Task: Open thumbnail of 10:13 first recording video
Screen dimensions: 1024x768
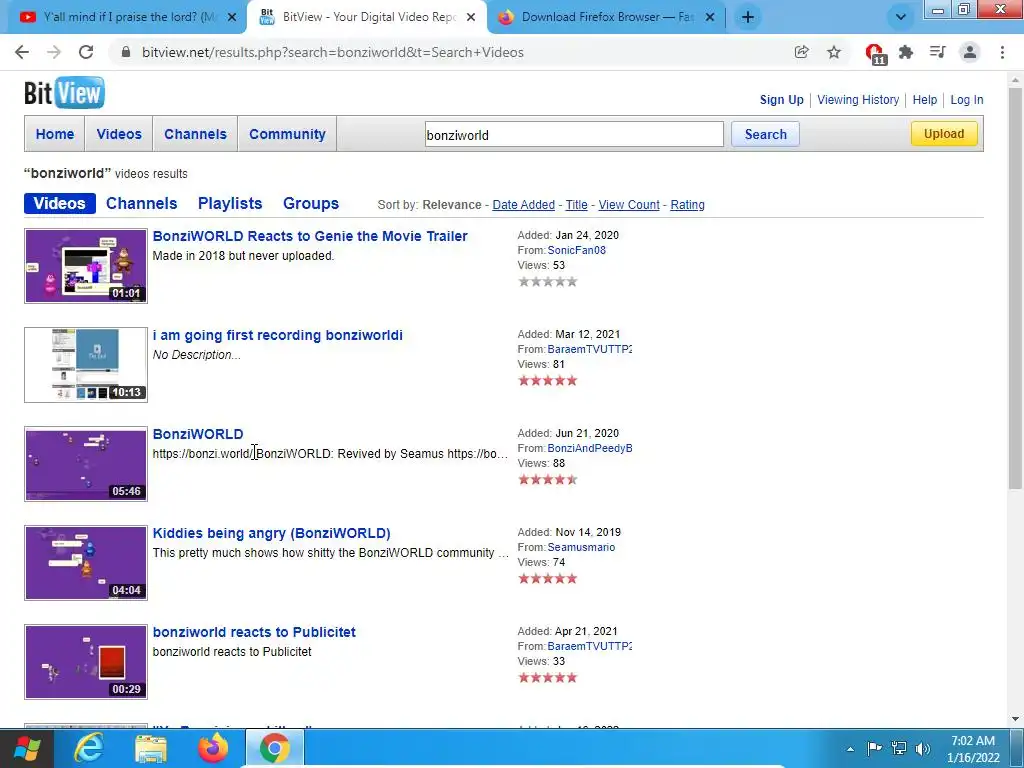Action: 86,365
